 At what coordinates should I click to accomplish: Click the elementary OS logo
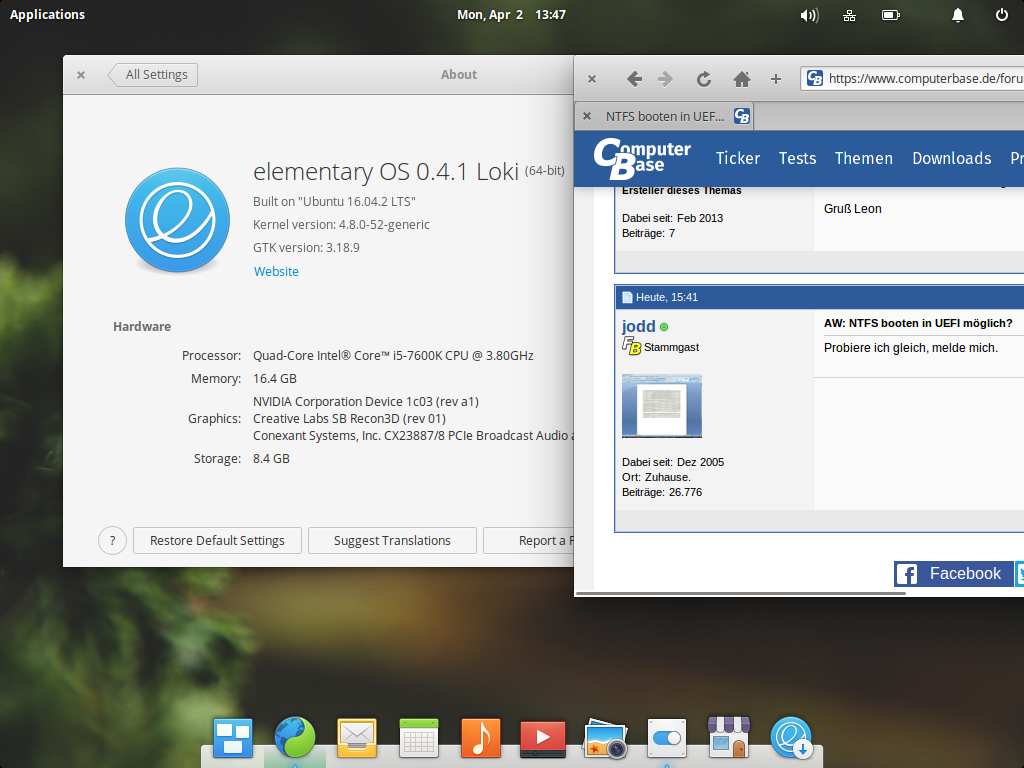click(178, 220)
